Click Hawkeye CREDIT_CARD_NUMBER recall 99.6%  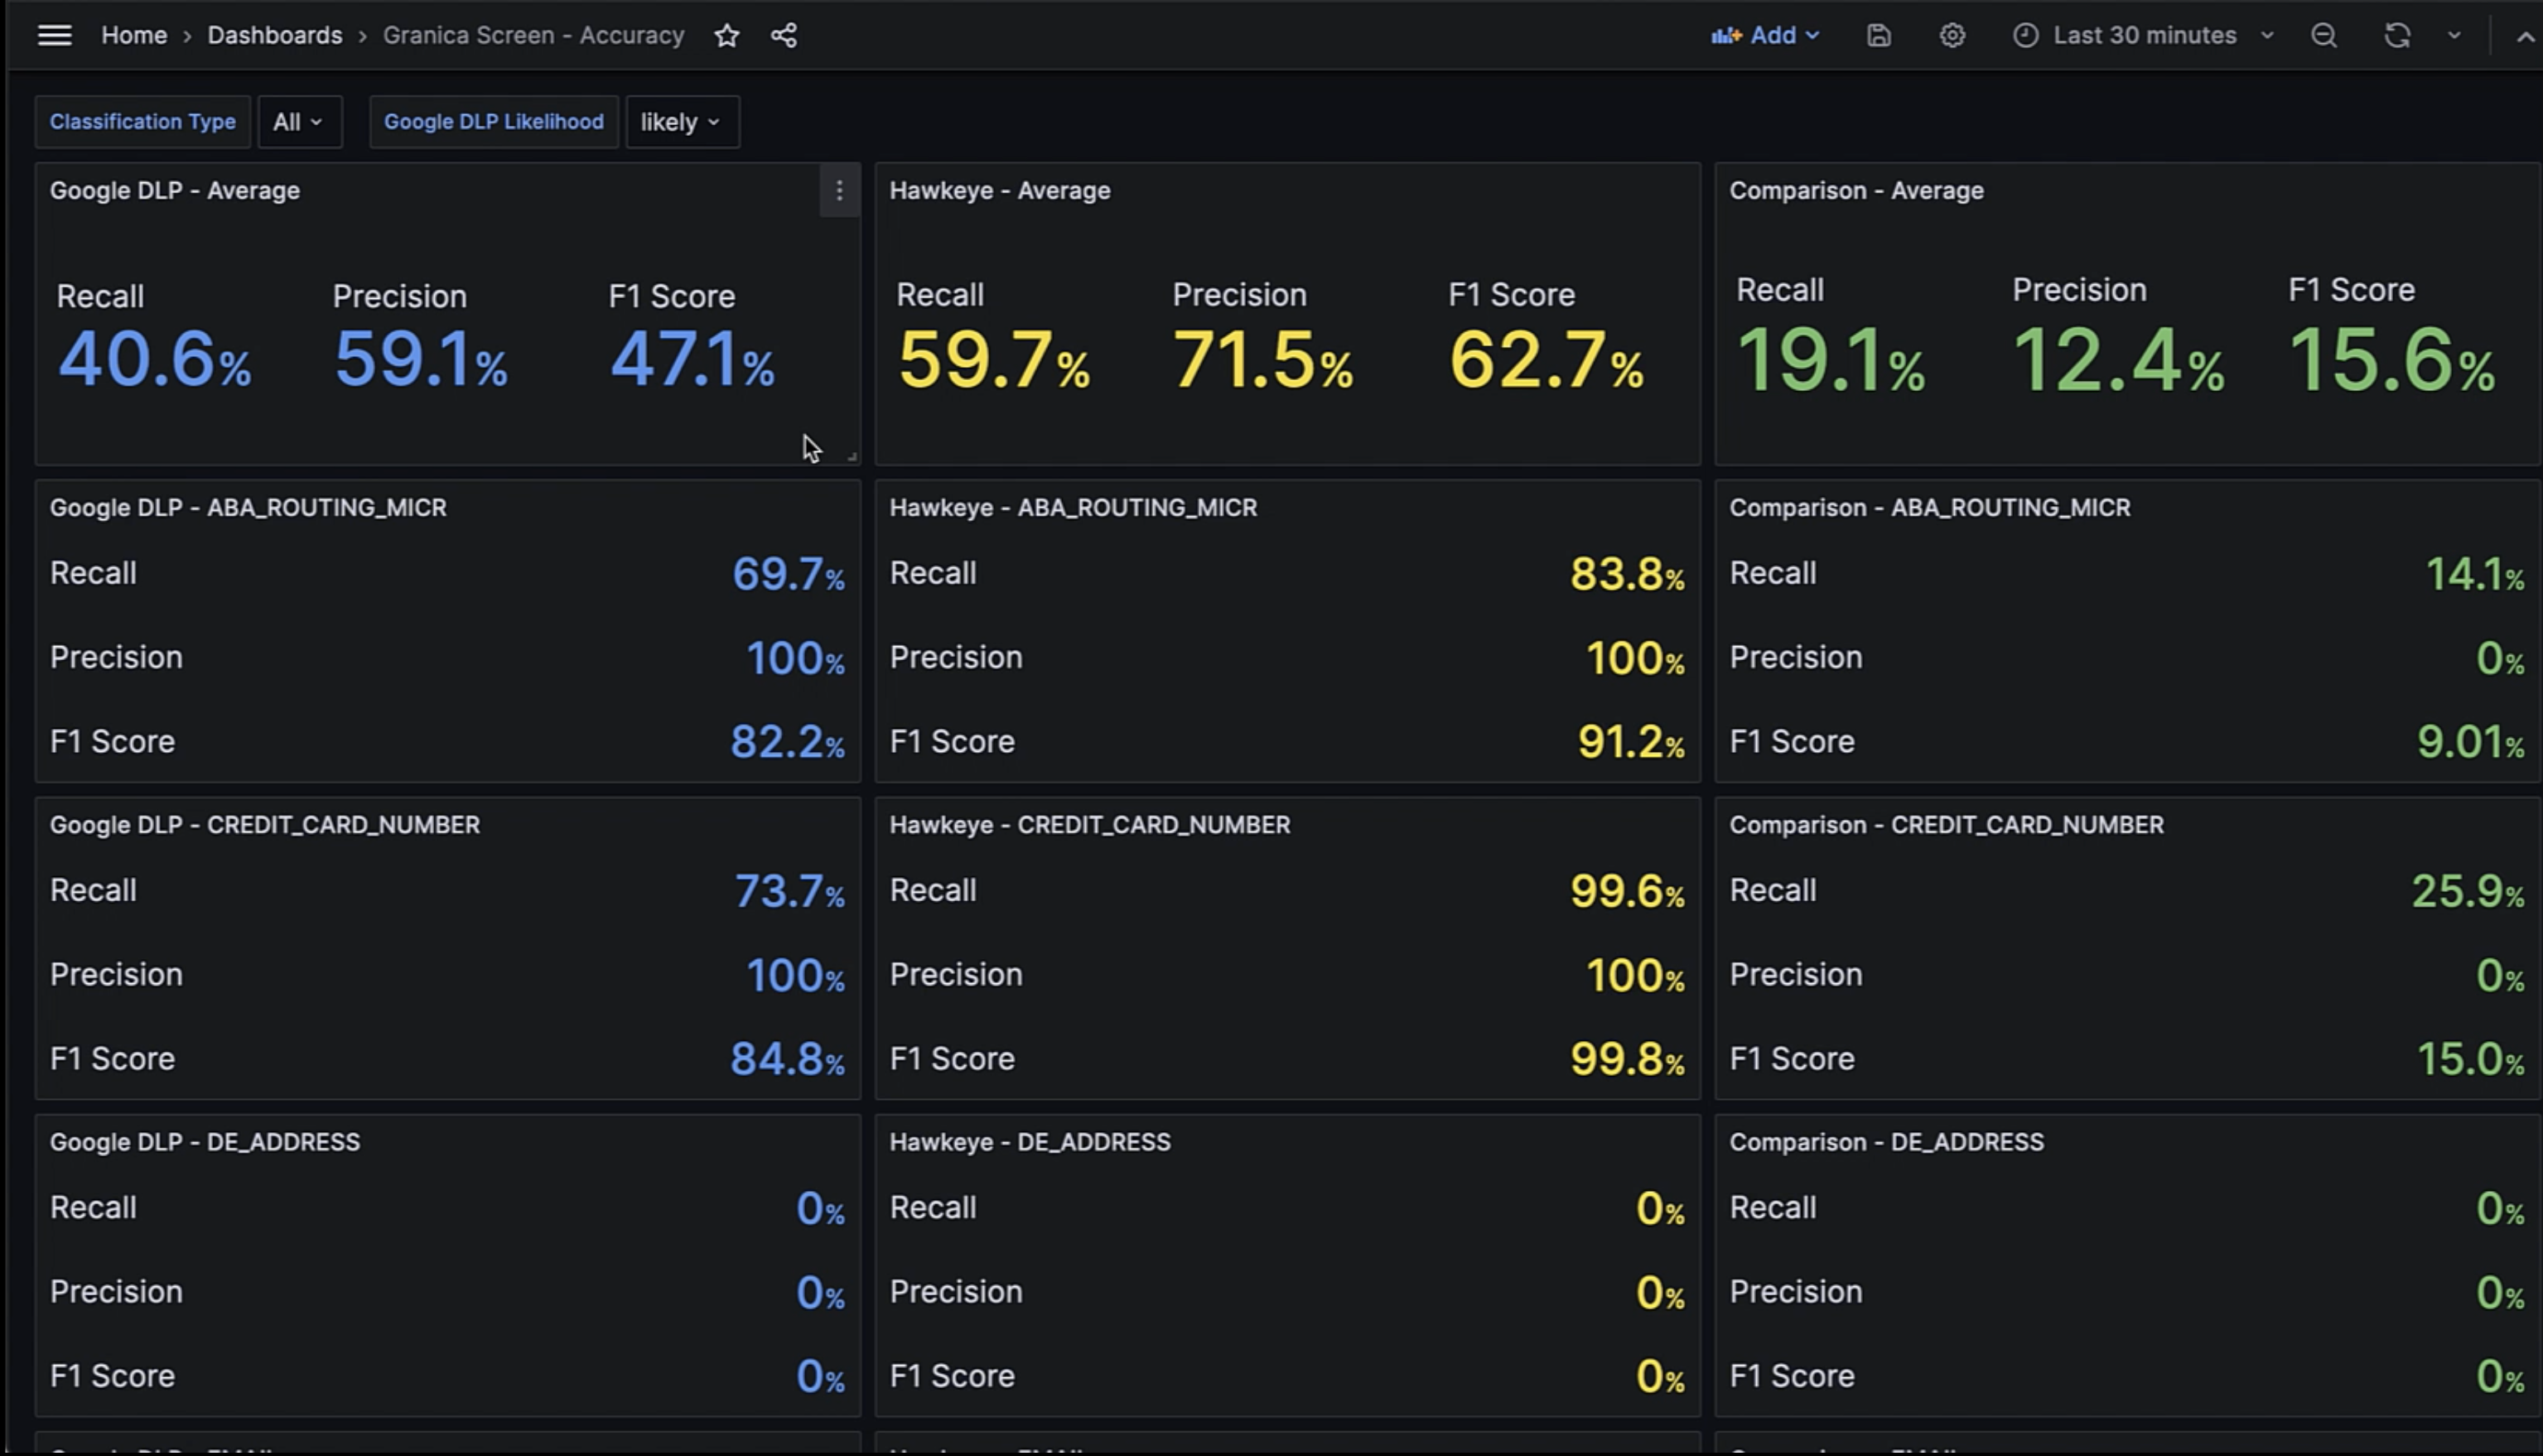coord(1628,891)
